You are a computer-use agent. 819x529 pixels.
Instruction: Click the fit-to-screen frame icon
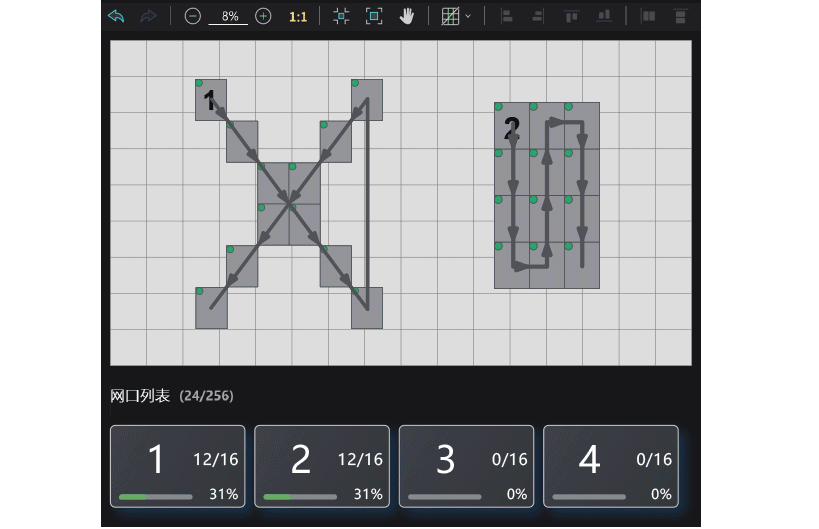(374, 16)
